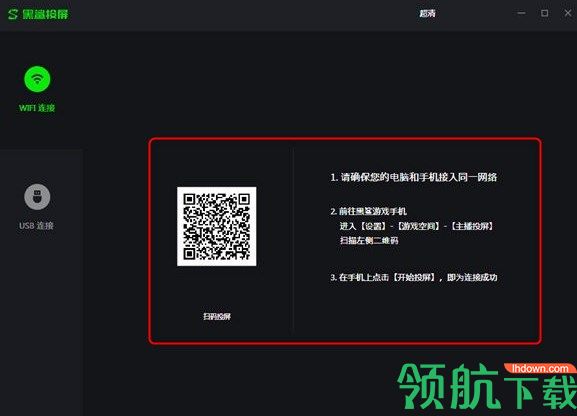Open the 超清 quality setting in title bar
Image resolution: width=577 pixels, height=416 pixels.
pyautogui.click(x=427, y=14)
